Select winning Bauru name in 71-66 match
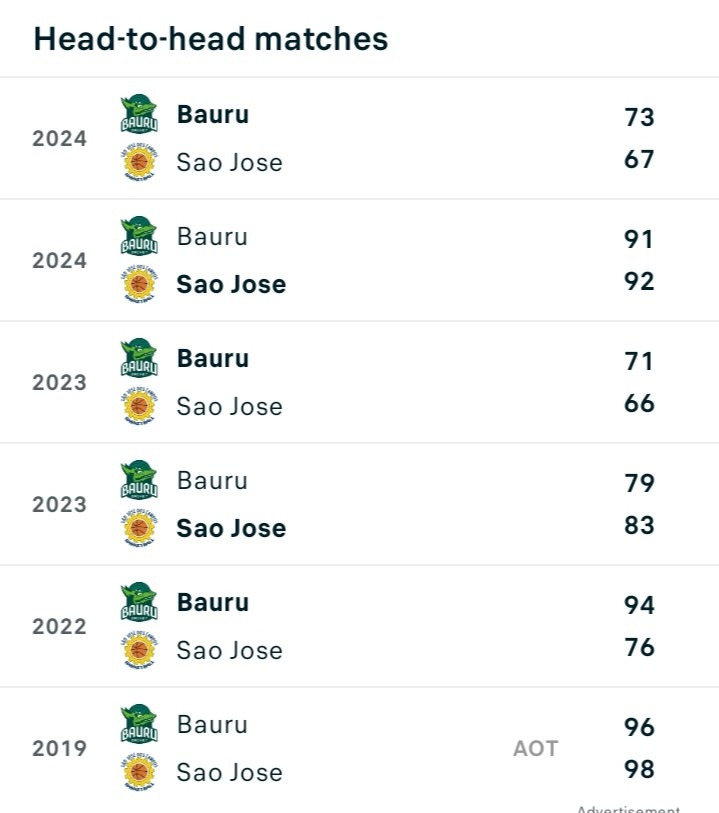The image size is (719, 813). (213, 359)
